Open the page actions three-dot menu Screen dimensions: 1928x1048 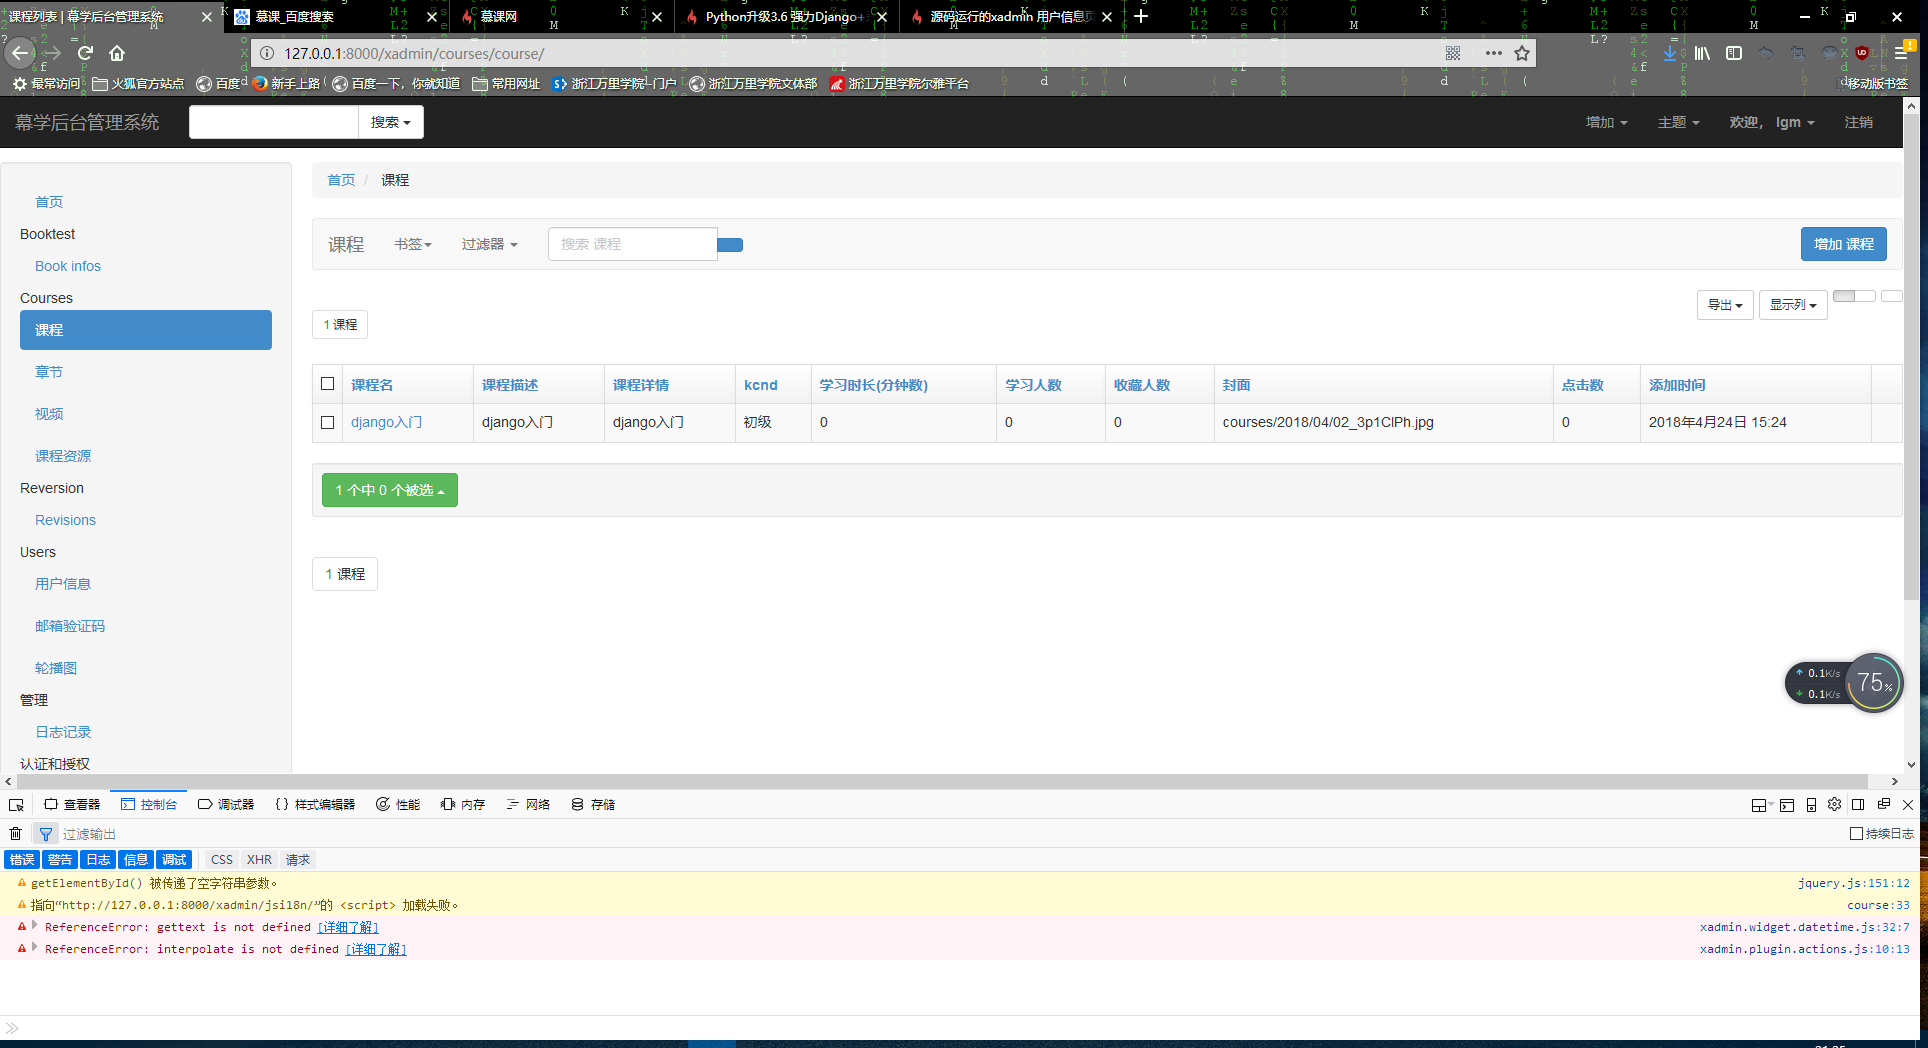pos(1493,53)
